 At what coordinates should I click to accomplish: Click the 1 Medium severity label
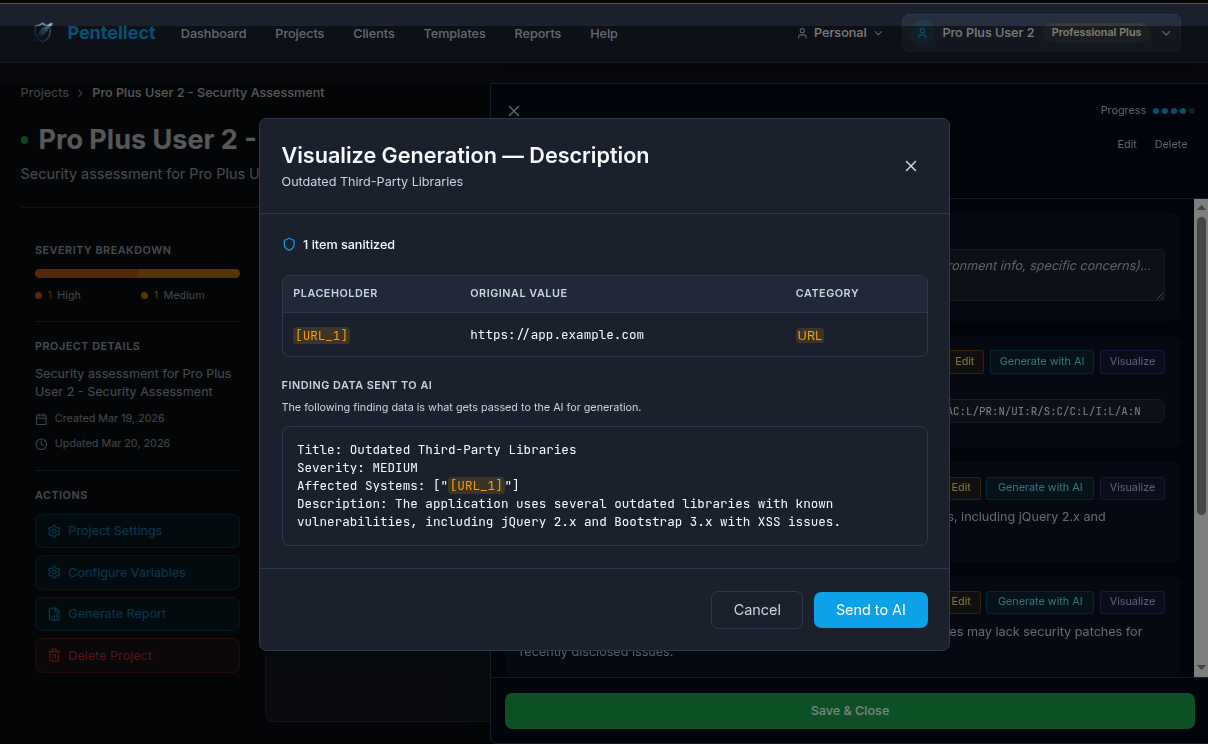tap(173, 295)
